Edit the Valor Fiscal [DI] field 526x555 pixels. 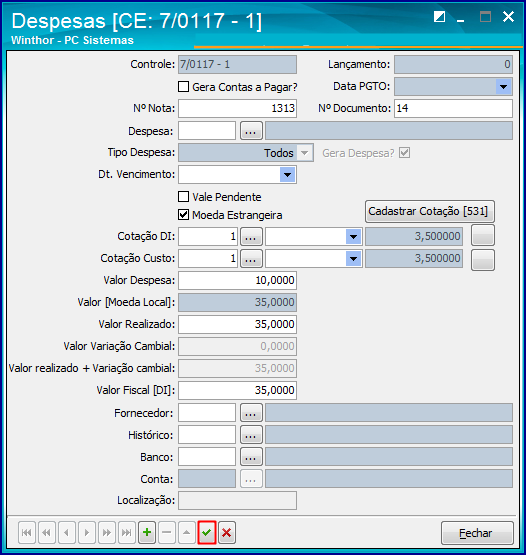point(238,390)
